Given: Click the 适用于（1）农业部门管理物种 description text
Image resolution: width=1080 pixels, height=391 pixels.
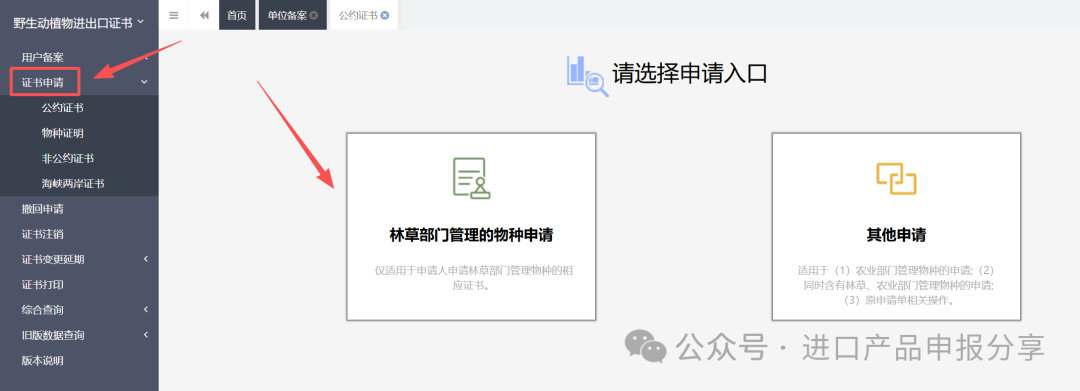Looking at the screenshot, I should coord(896,285).
